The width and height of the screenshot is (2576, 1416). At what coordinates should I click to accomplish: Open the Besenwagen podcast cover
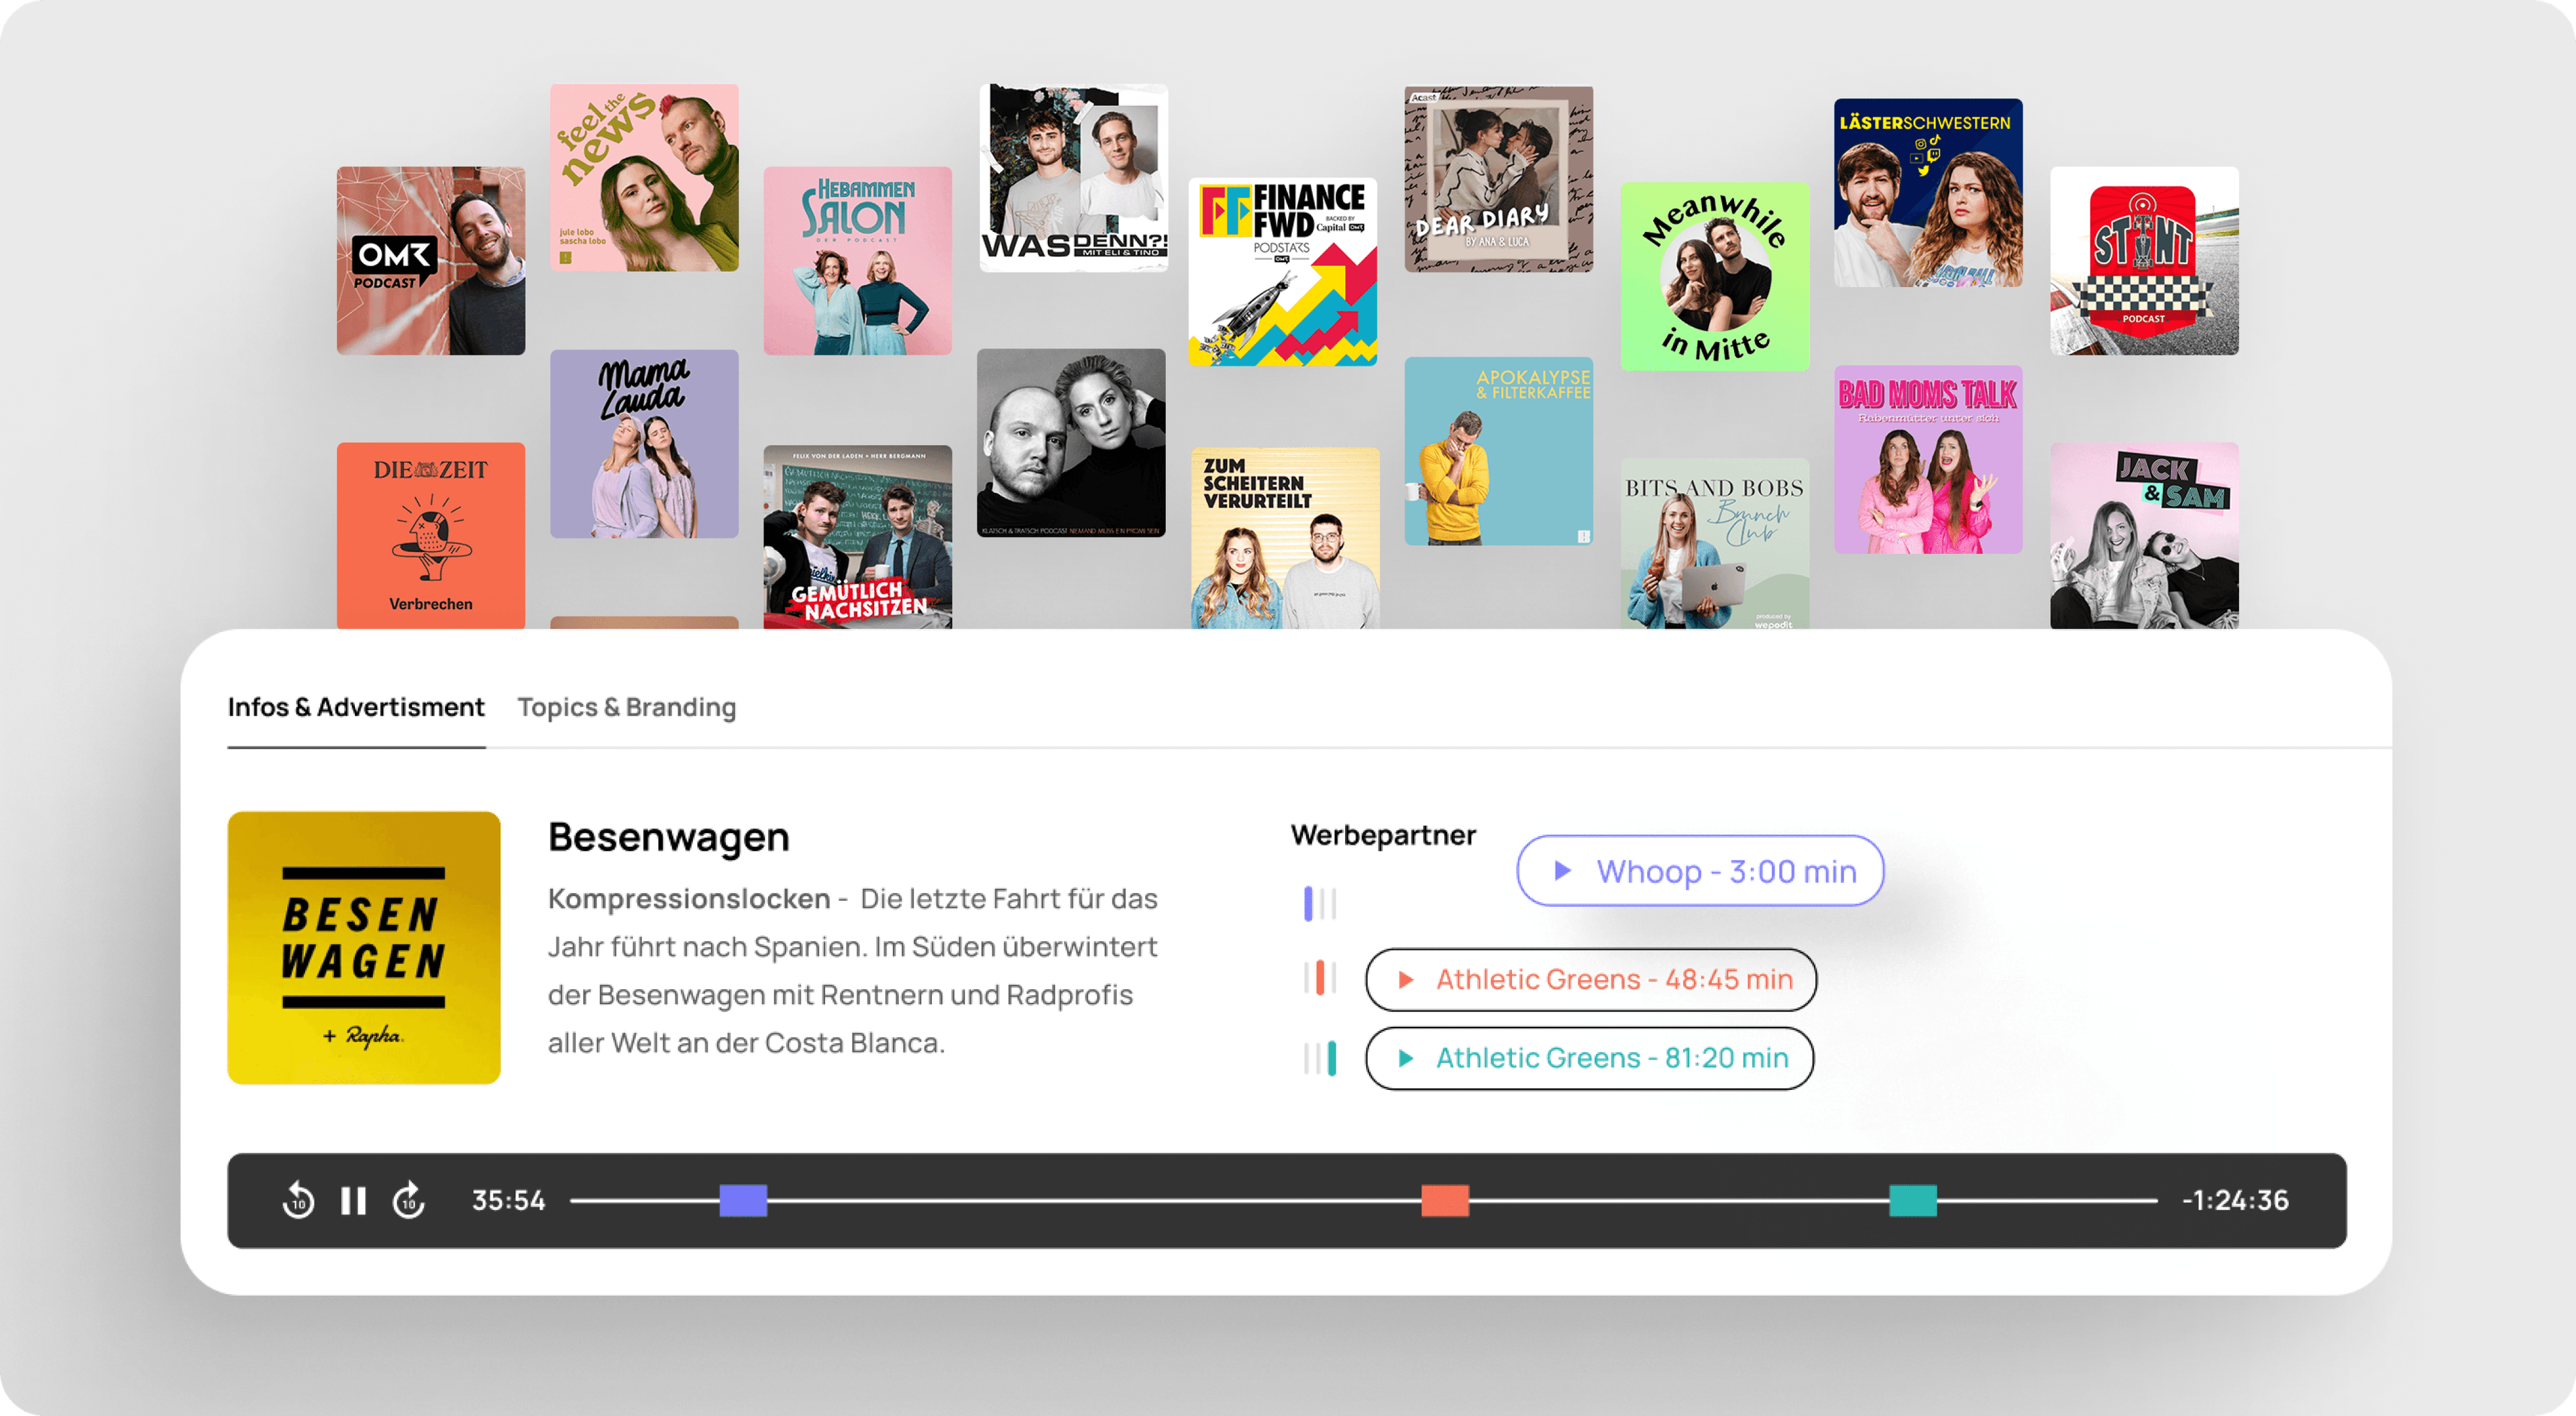(363, 947)
